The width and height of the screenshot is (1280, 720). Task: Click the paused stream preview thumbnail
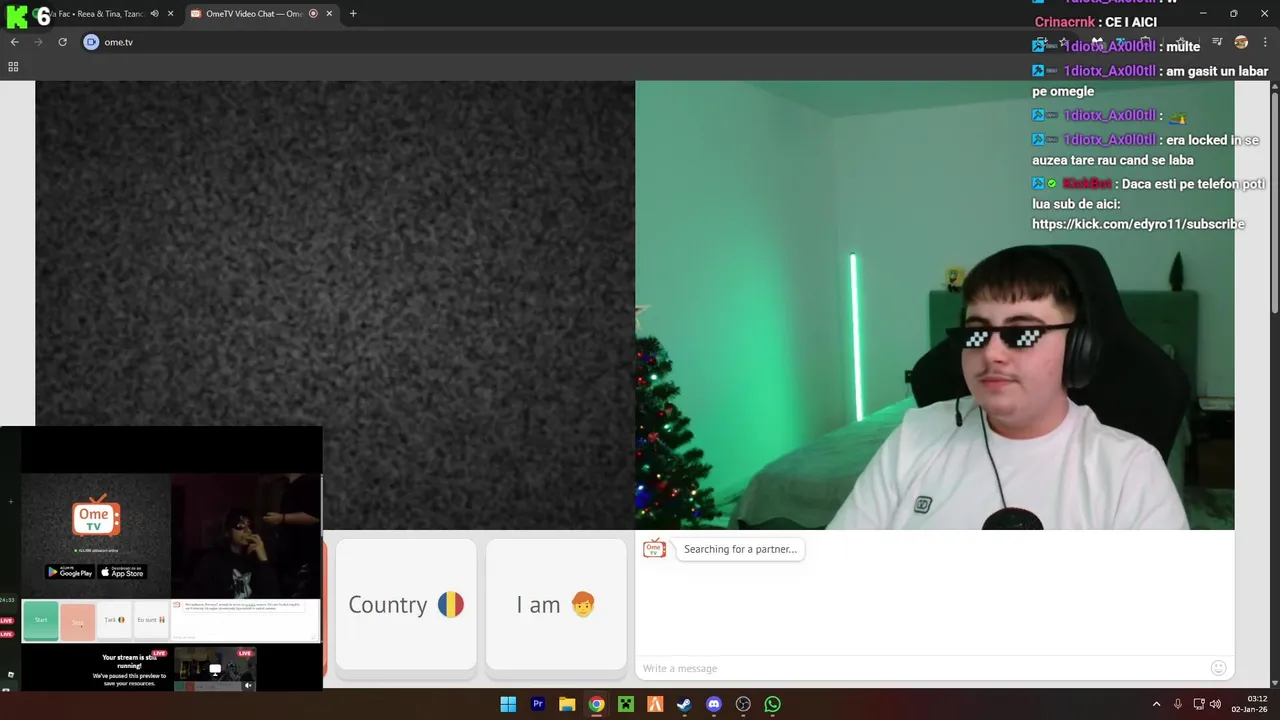pyautogui.click(x=215, y=669)
